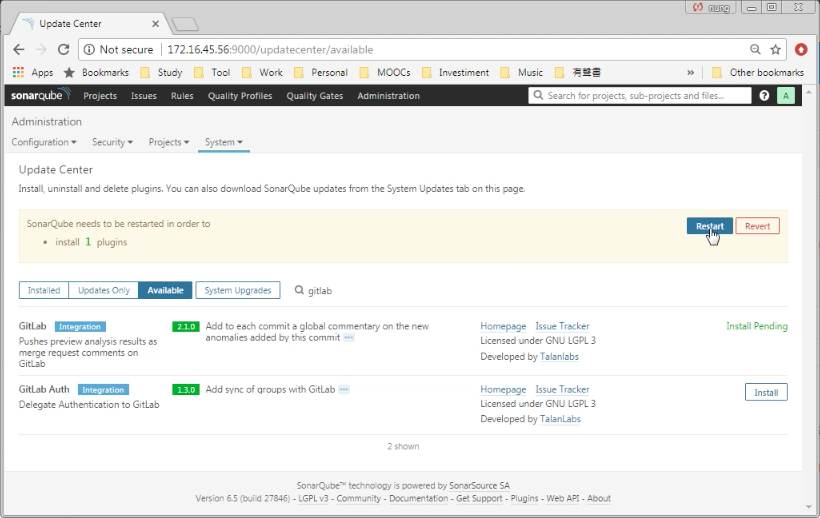
Task: Open the Investiment bookmarks folder
Action: [455, 73]
